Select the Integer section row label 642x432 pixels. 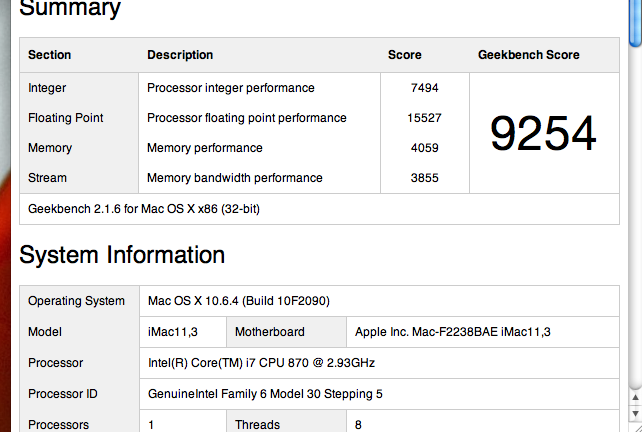(47, 88)
